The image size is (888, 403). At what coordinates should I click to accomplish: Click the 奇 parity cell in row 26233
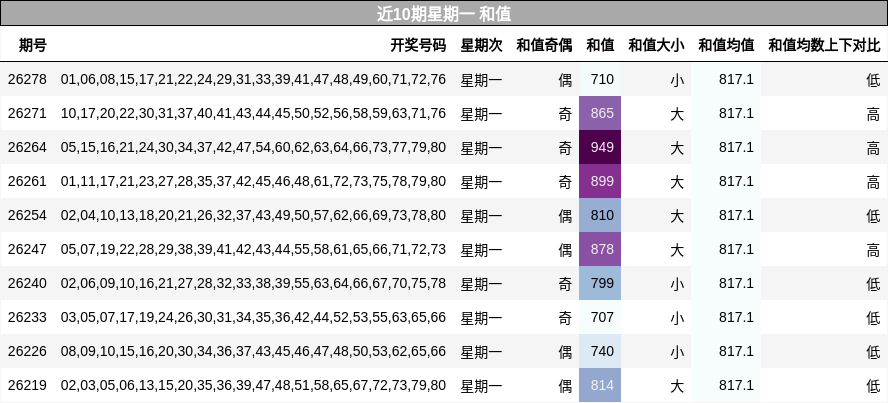click(x=565, y=318)
